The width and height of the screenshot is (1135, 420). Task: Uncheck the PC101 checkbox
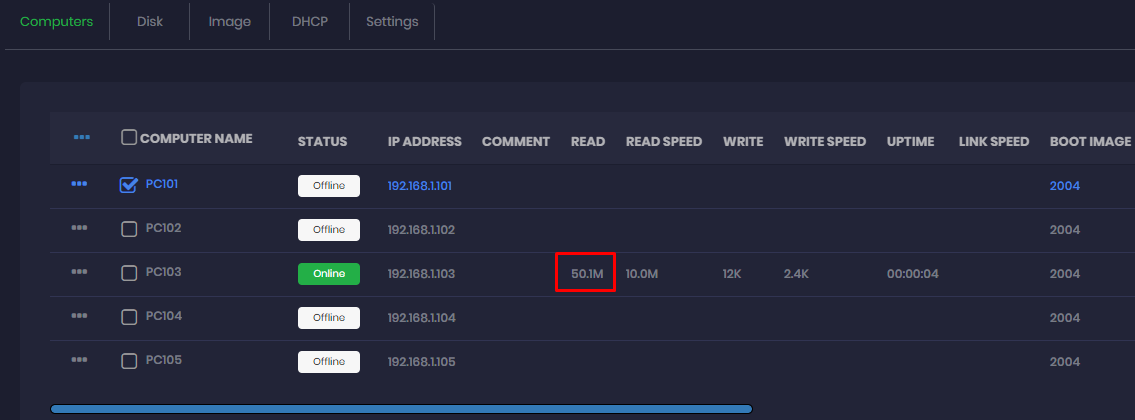[128, 185]
